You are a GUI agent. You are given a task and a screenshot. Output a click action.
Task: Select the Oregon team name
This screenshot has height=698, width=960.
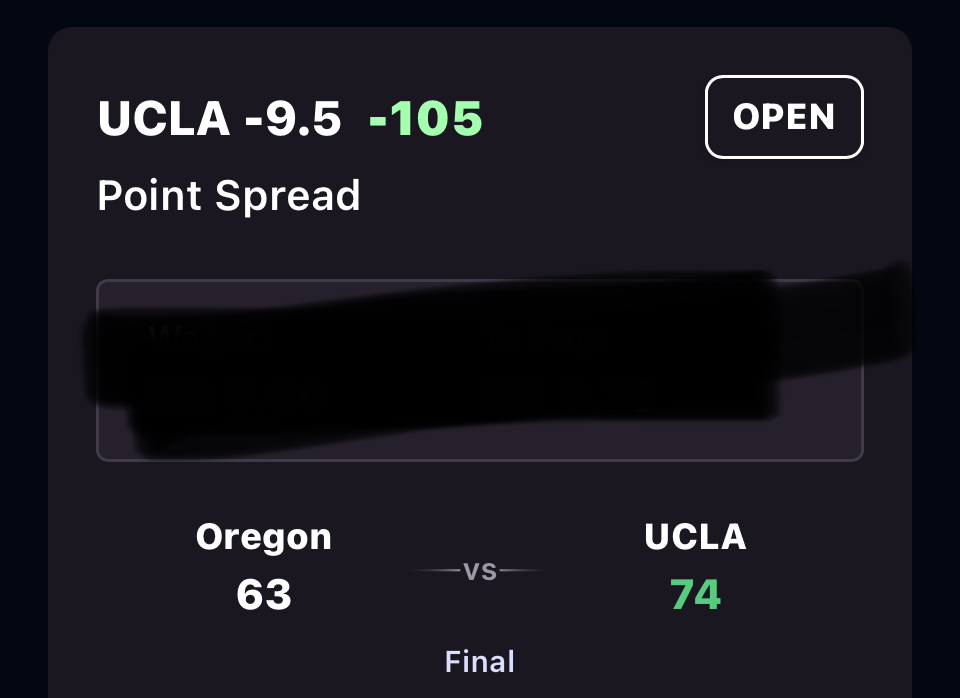(x=264, y=537)
